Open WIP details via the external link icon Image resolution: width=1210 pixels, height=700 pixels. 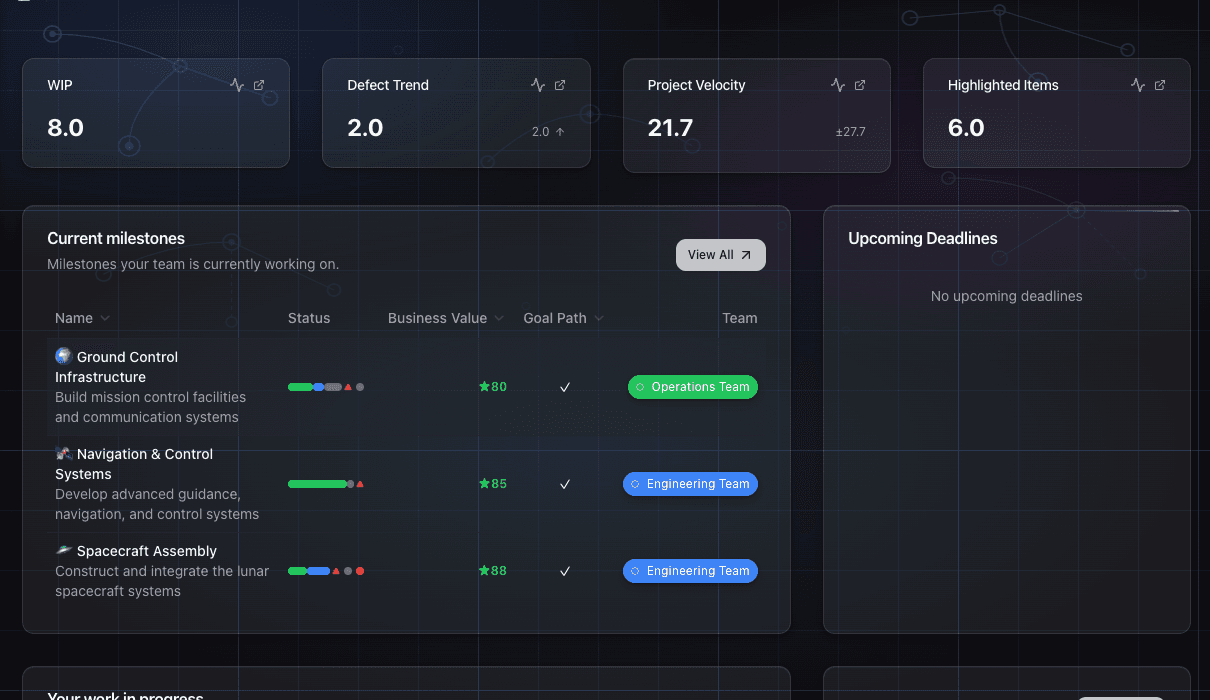(x=260, y=85)
